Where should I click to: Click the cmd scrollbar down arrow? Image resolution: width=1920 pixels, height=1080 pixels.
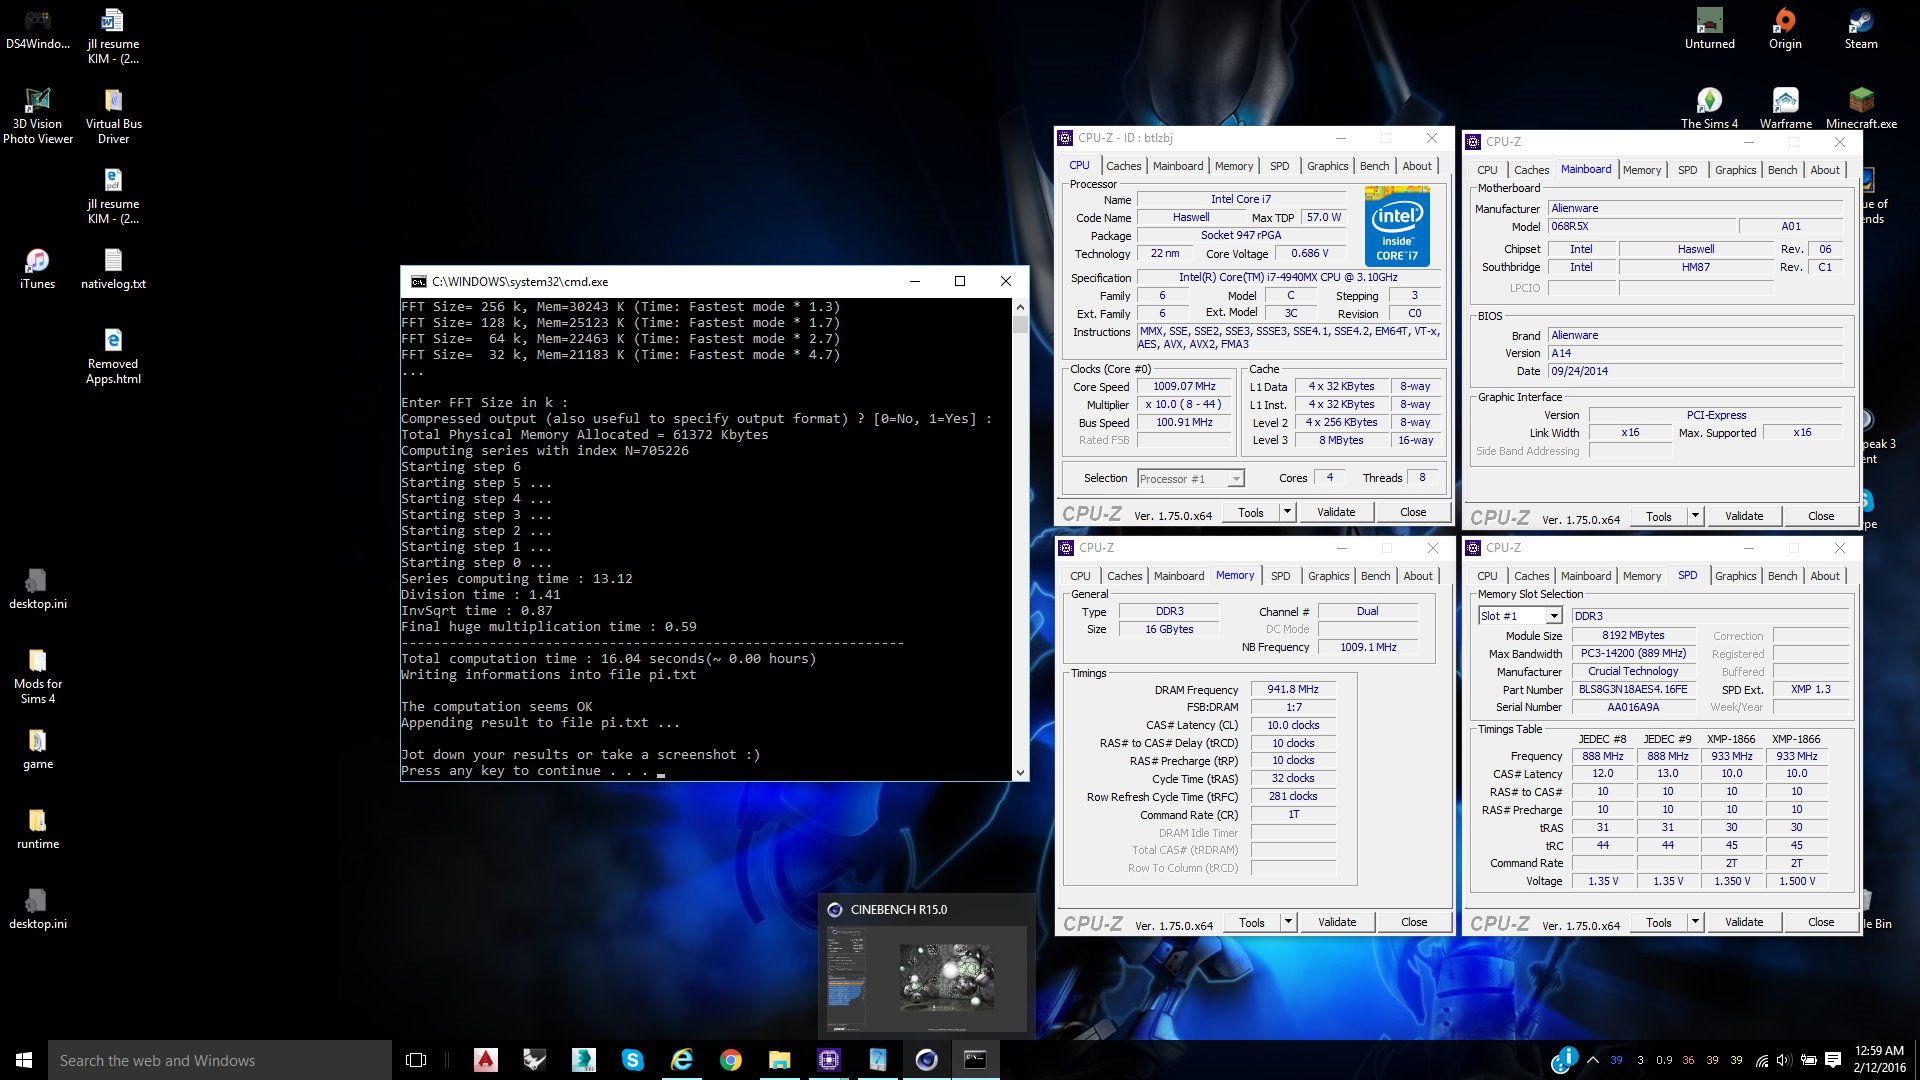(x=1020, y=772)
